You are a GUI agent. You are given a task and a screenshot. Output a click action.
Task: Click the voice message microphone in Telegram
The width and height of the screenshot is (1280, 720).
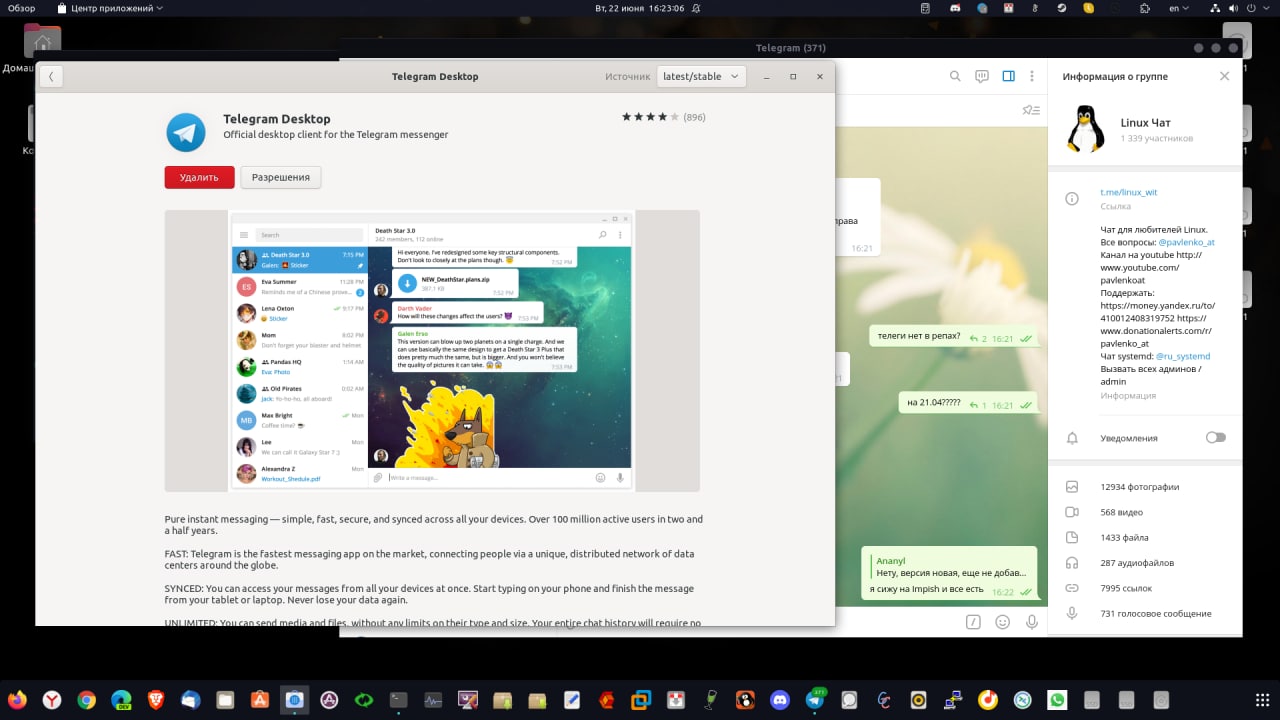coord(1030,622)
